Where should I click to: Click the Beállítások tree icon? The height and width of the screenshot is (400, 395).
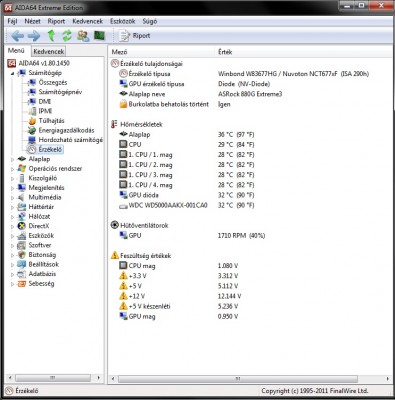[22, 264]
